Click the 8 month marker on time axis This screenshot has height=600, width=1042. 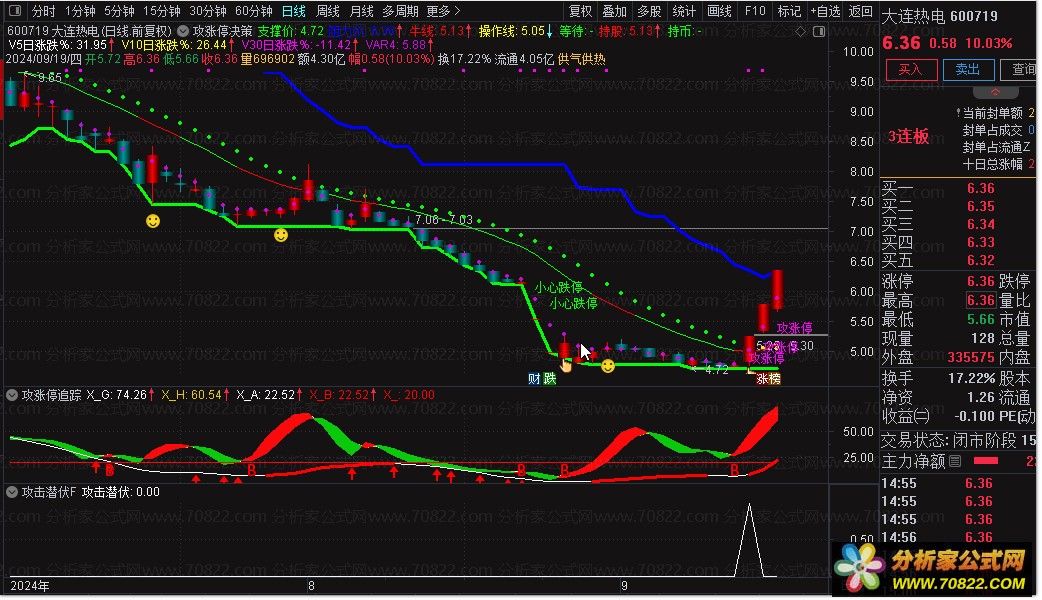pyautogui.click(x=311, y=585)
